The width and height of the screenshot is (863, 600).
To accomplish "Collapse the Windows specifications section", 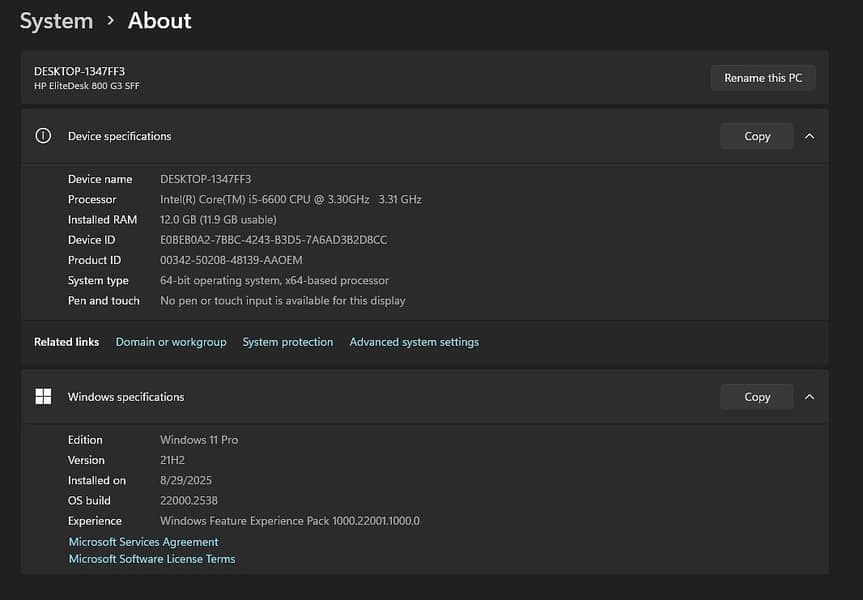I will 809,397.
